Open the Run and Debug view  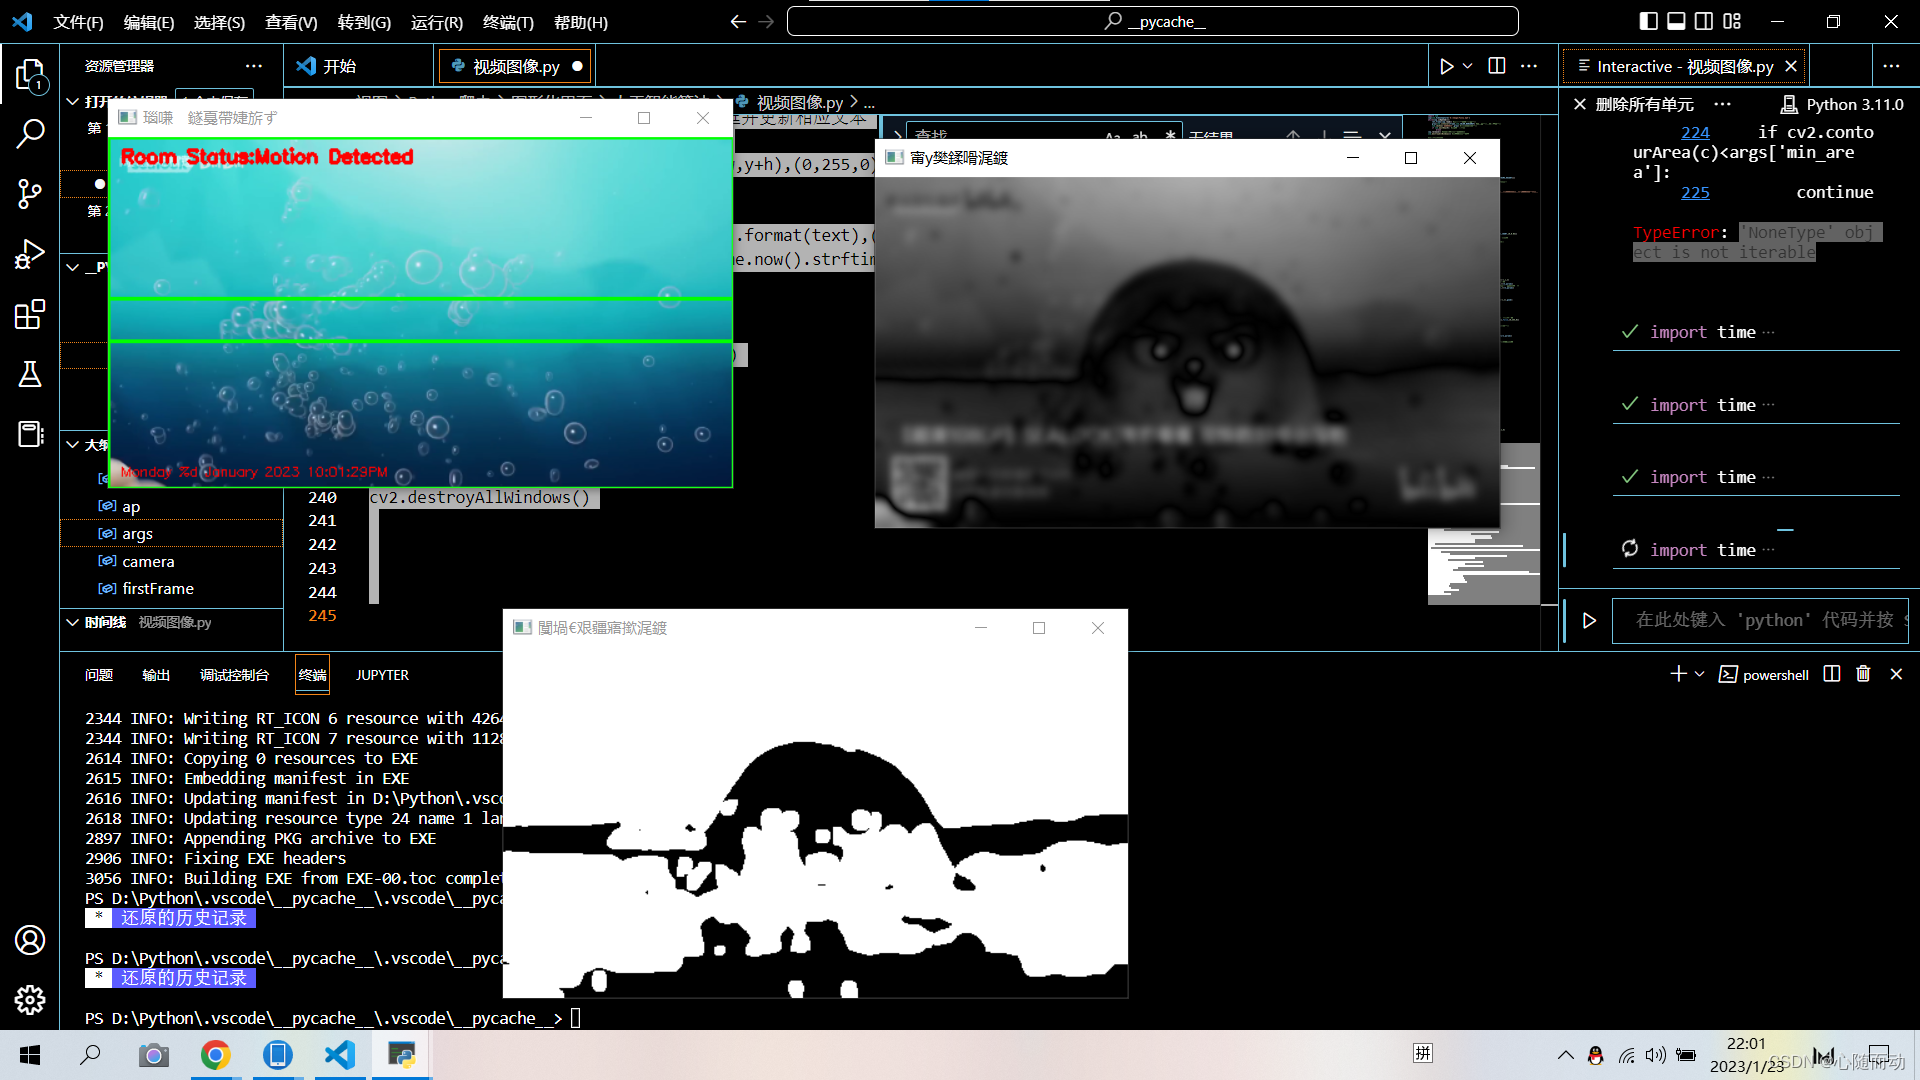coord(30,254)
